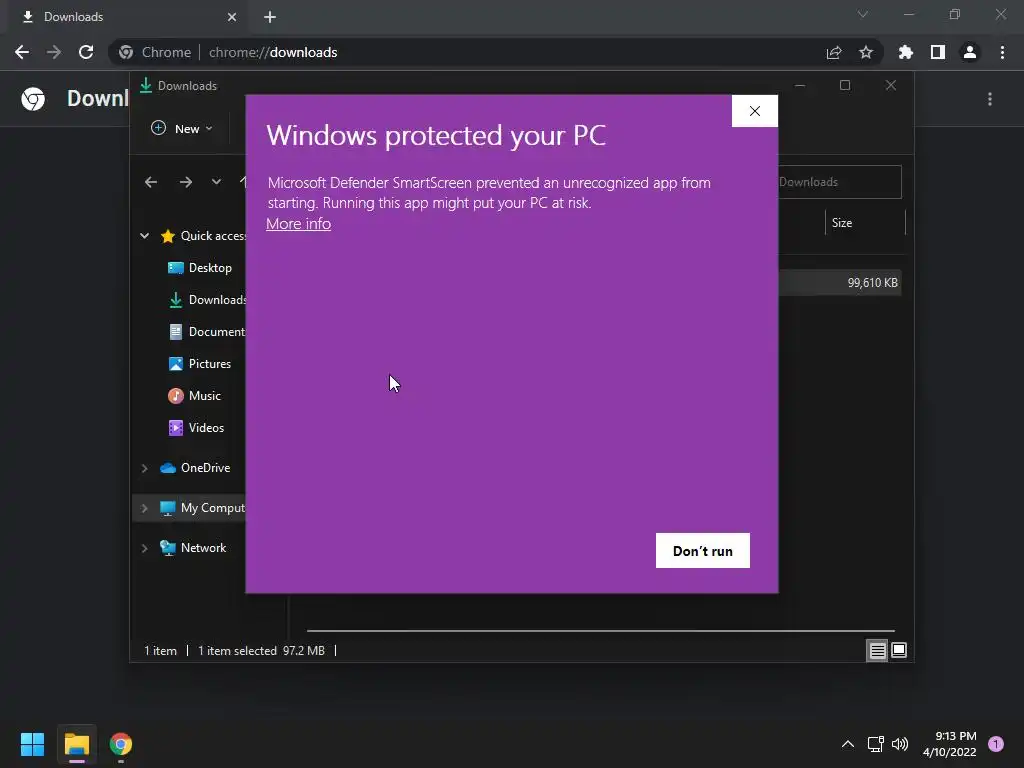
Task: Click Chrome back arrow button
Action: (22, 52)
